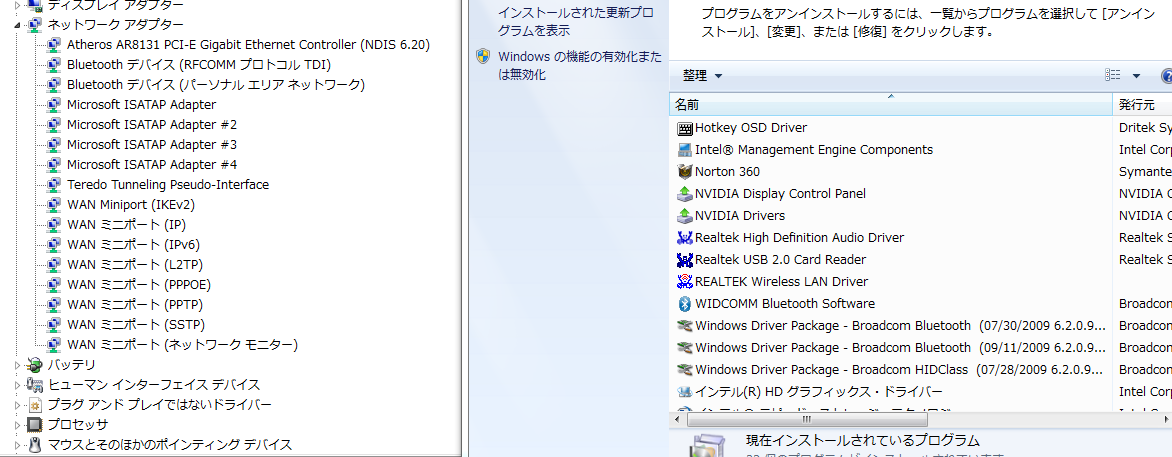Expand ヒューマン インターフェイス デバイス node
This screenshot has width=1172, height=457.
pyautogui.click(x=17, y=385)
